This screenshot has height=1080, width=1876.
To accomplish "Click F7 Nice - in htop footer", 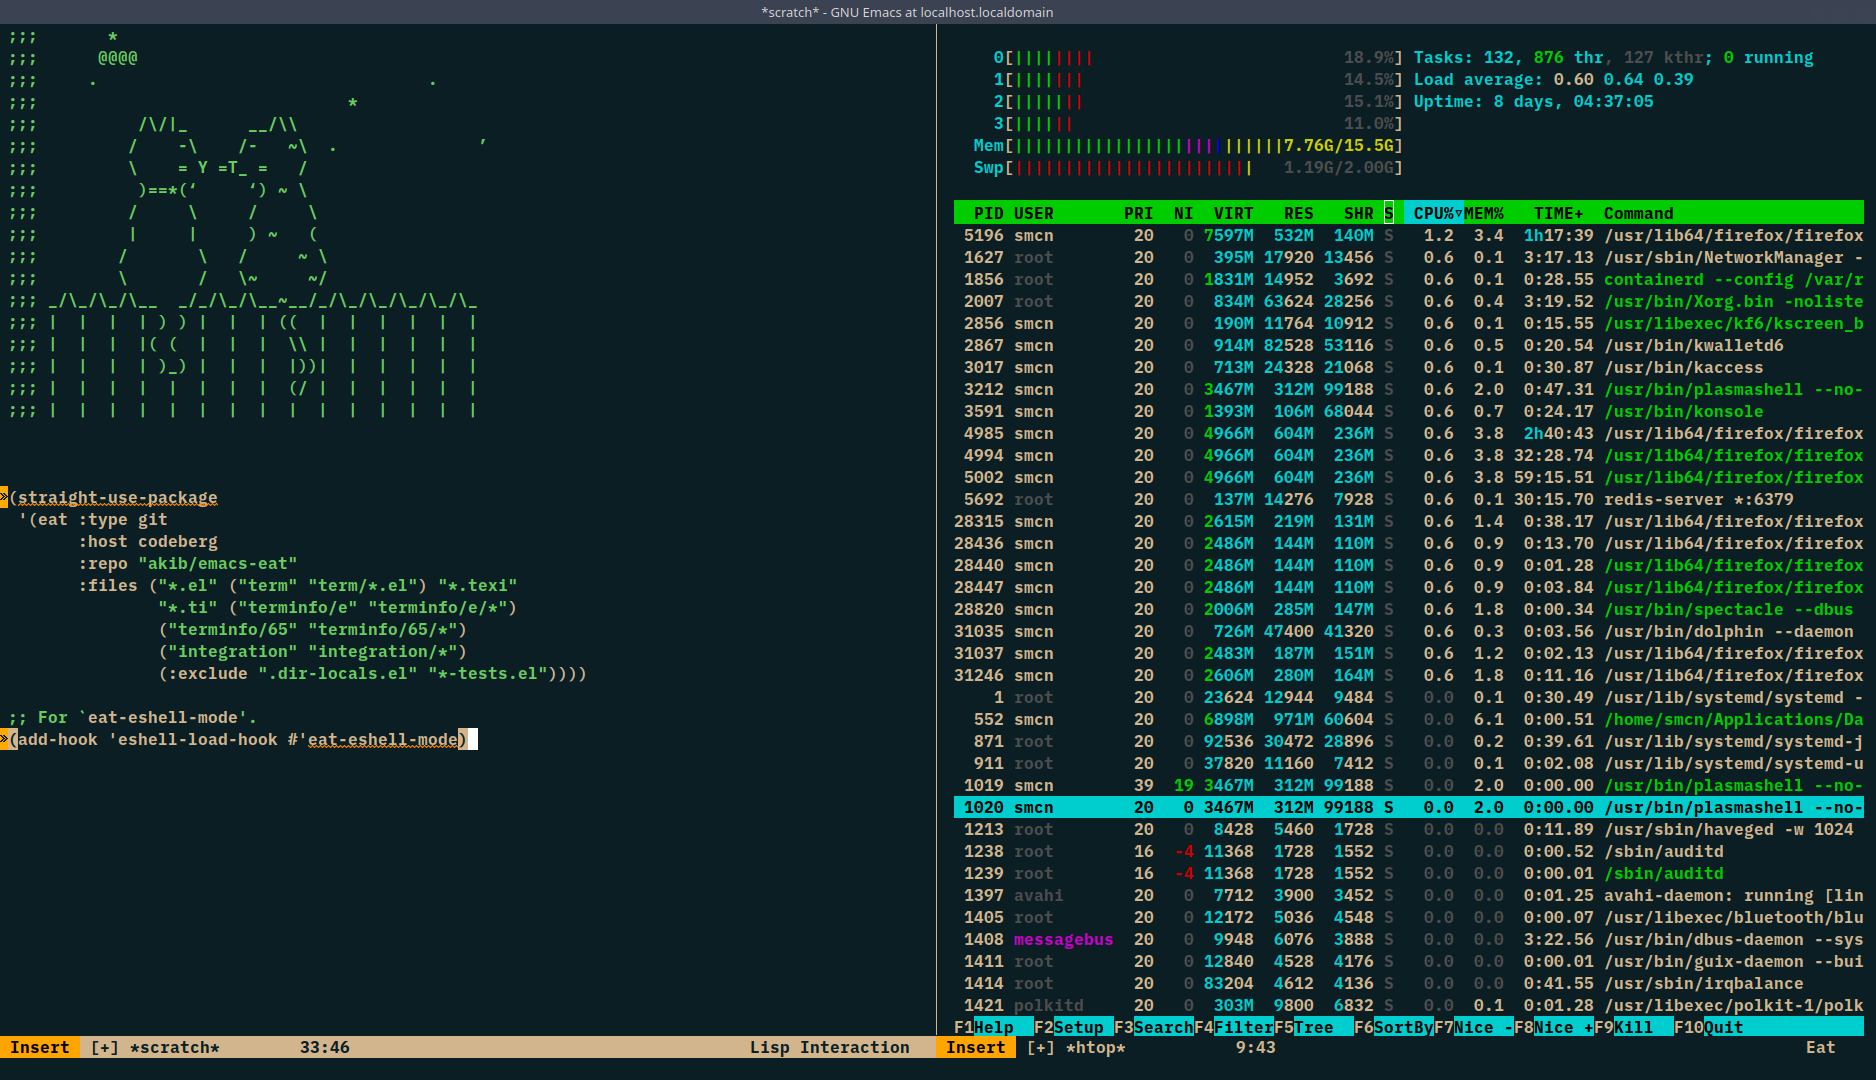I will [x=1473, y=1027].
